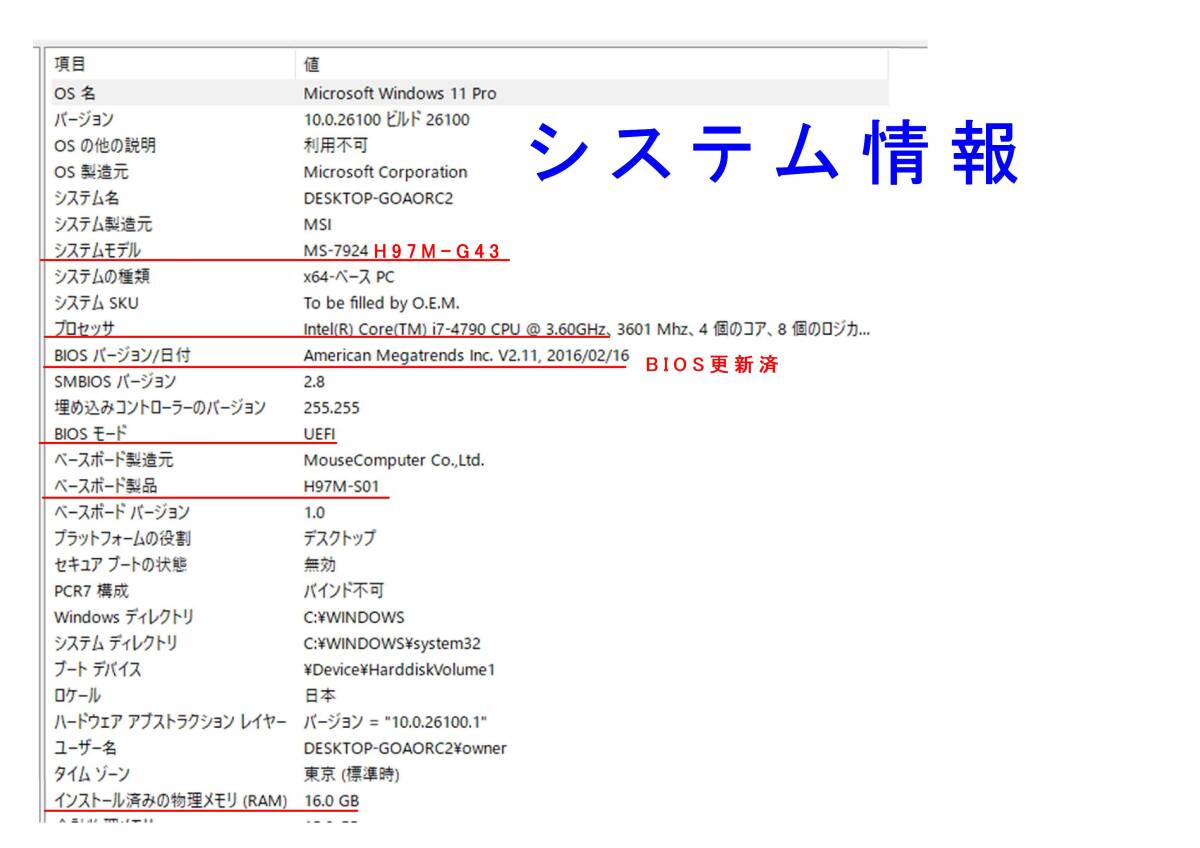The image size is (1200, 848).
Task: Click the 日本 locale value
Action: pos(320,695)
